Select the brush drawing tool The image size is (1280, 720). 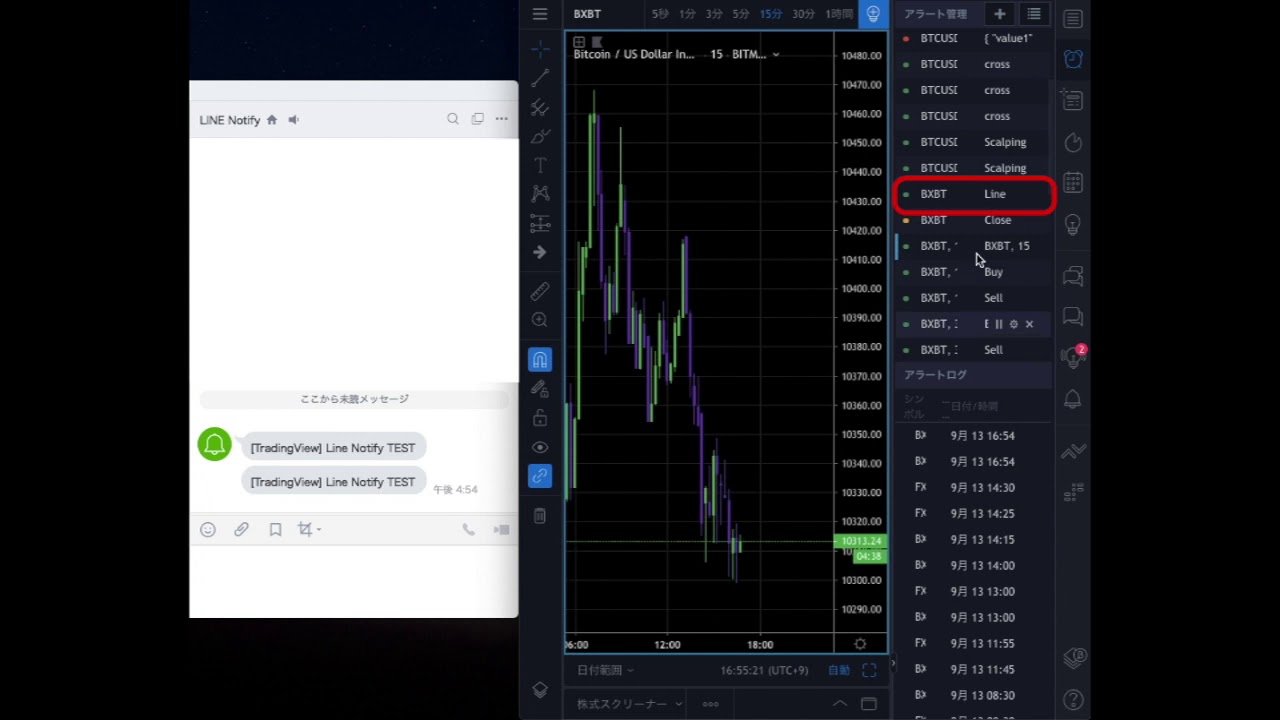tap(540, 136)
